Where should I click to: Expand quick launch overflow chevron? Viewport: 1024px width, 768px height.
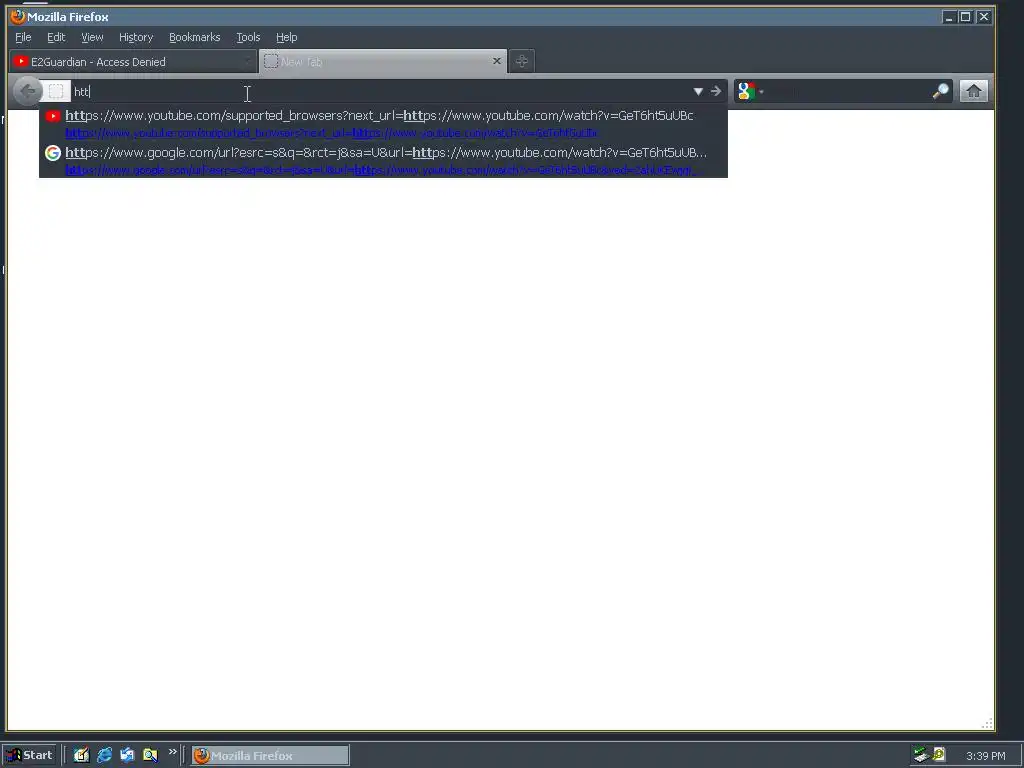[172, 752]
